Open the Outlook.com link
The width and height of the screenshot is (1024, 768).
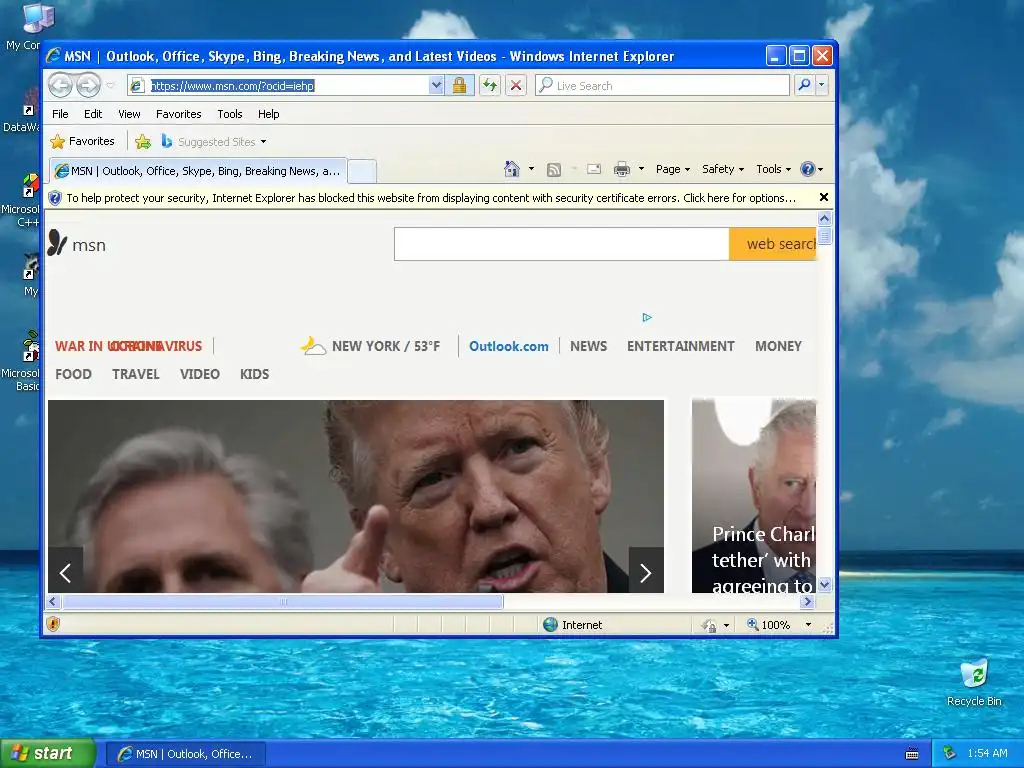pos(509,346)
